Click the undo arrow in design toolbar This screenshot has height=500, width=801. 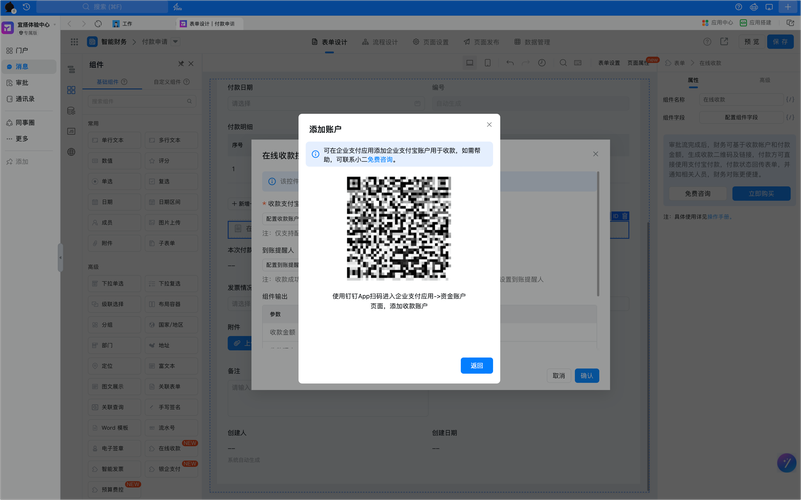[509, 63]
